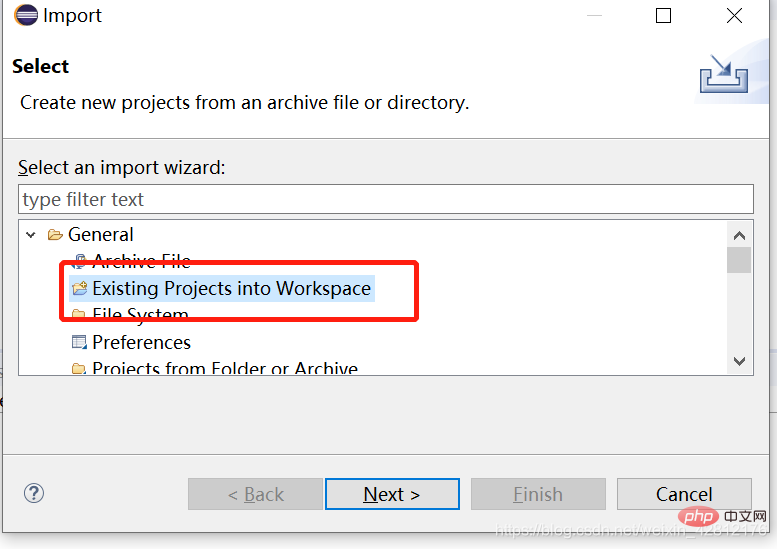Viewport: 777px width, 549px height.
Task: Click the help question mark icon
Action: [x=34, y=494]
